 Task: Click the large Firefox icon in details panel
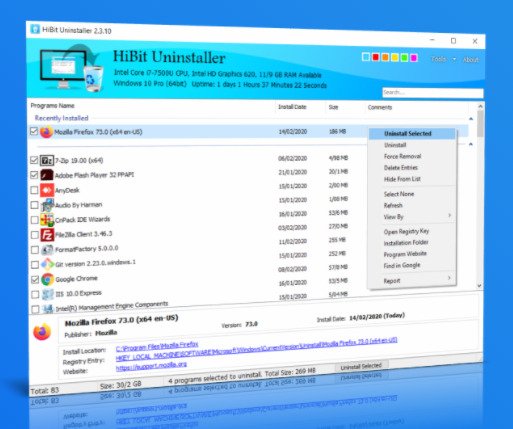point(42,331)
